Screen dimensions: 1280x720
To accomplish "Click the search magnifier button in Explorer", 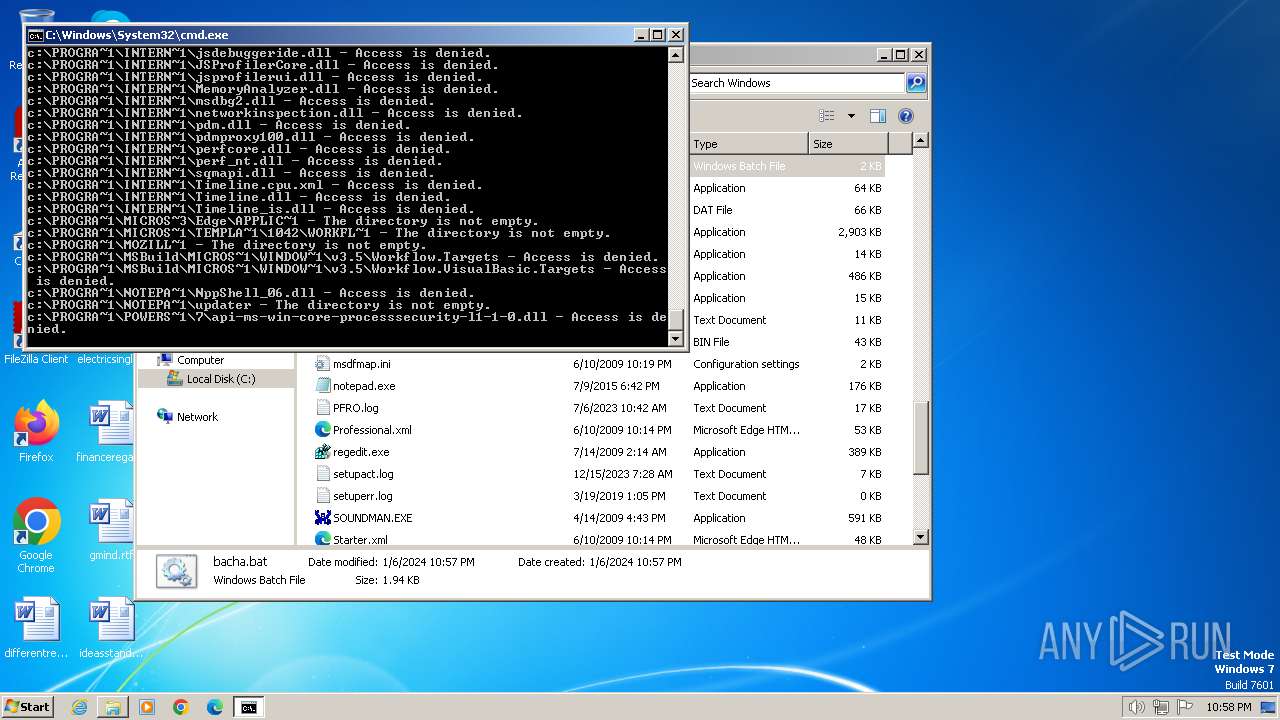I will click(915, 83).
